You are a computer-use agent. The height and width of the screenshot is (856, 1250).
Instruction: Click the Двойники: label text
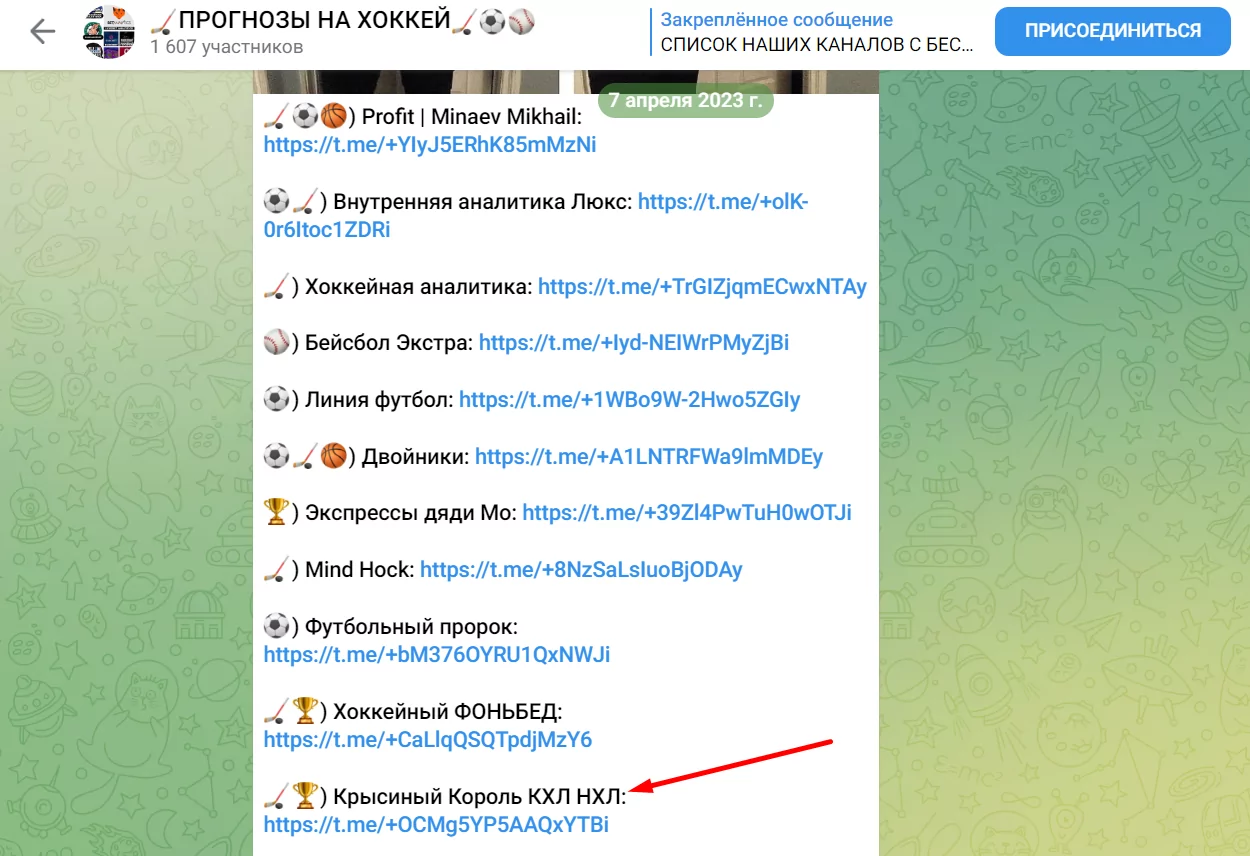415,457
